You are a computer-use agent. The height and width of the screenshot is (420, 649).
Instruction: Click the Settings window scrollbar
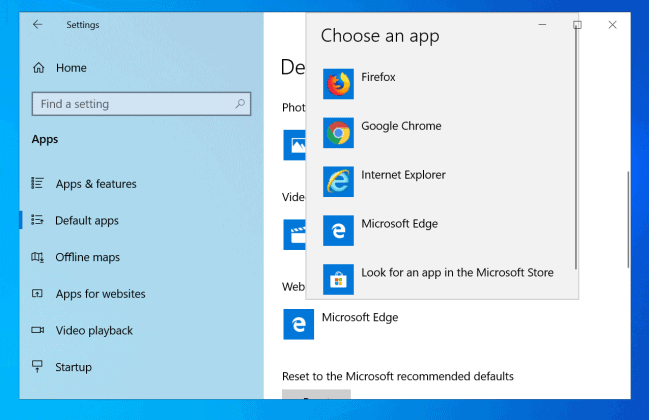click(x=628, y=219)
